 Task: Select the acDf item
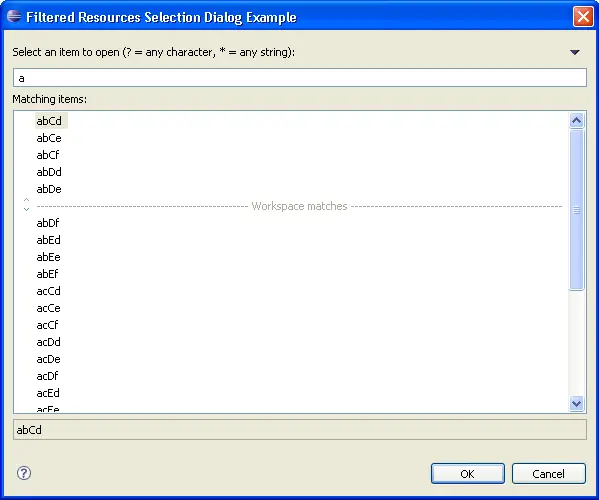coord(47,376)
